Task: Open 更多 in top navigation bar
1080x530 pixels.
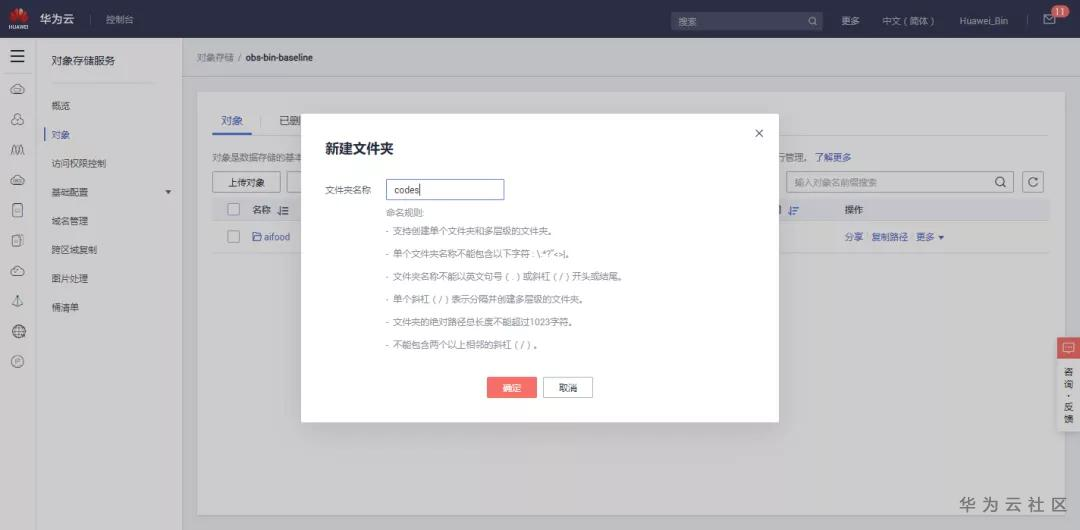Action: tap(850, 21)
